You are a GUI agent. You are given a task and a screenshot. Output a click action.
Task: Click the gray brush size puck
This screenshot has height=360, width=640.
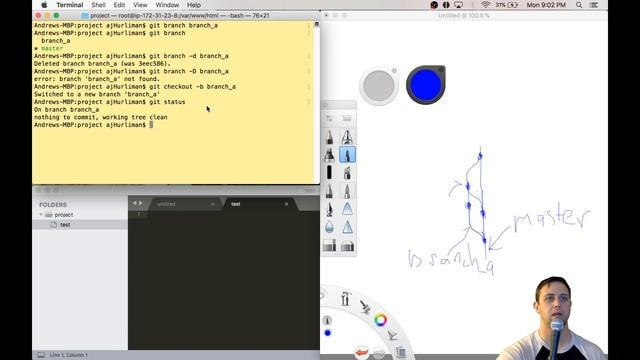pyautogui.click(x=379, y=85)
